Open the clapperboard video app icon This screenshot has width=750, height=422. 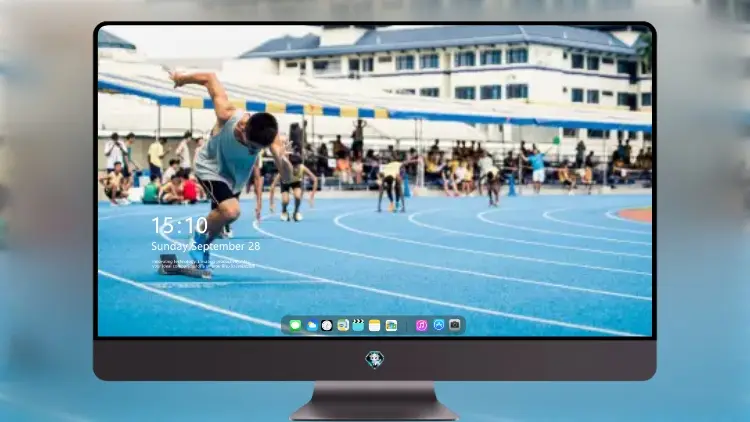coord(358,325)
